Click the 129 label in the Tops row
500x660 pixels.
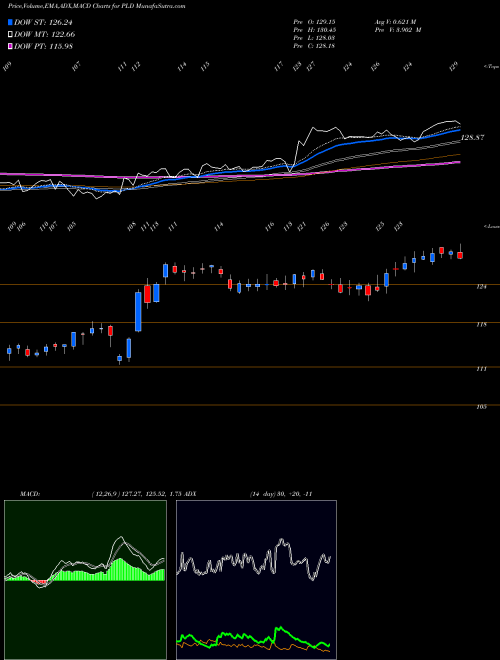(x=453, y=67)
